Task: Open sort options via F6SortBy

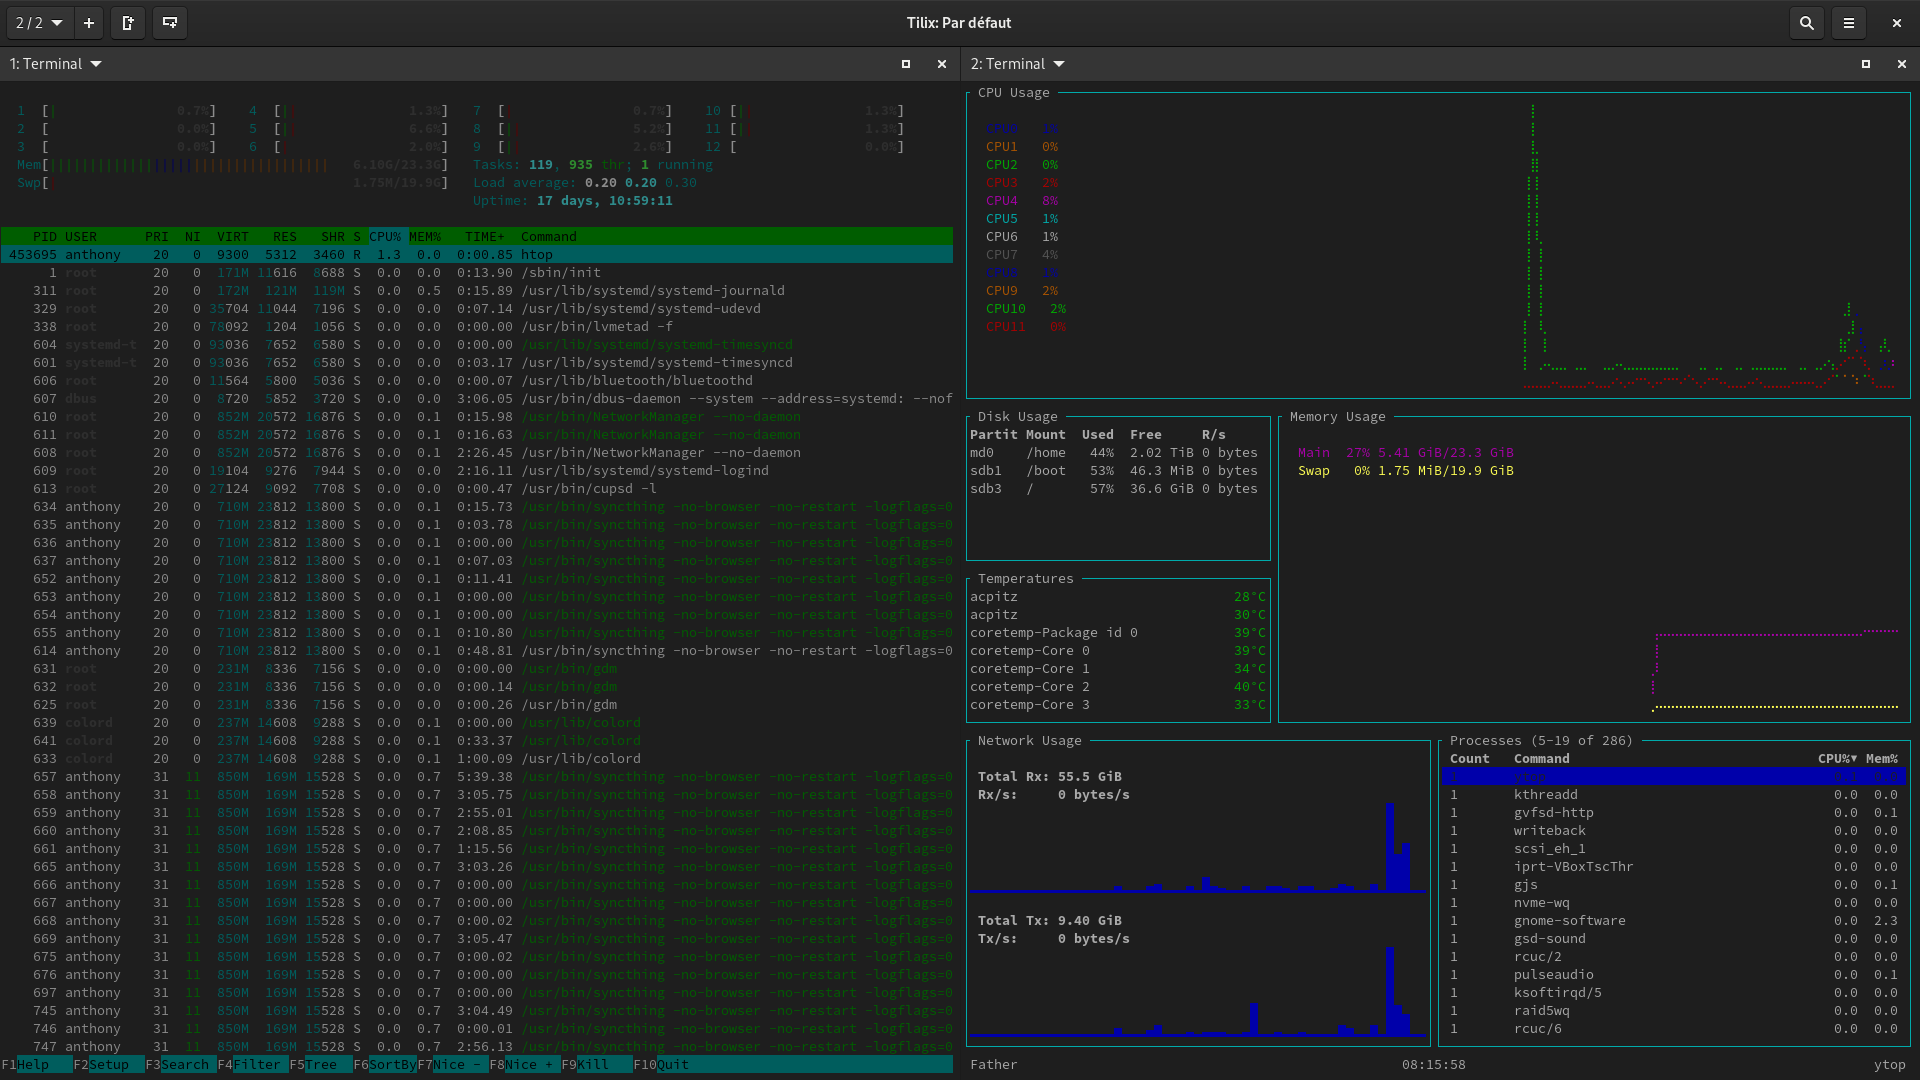Action: pyautogui.click(x=385, y=1064)
